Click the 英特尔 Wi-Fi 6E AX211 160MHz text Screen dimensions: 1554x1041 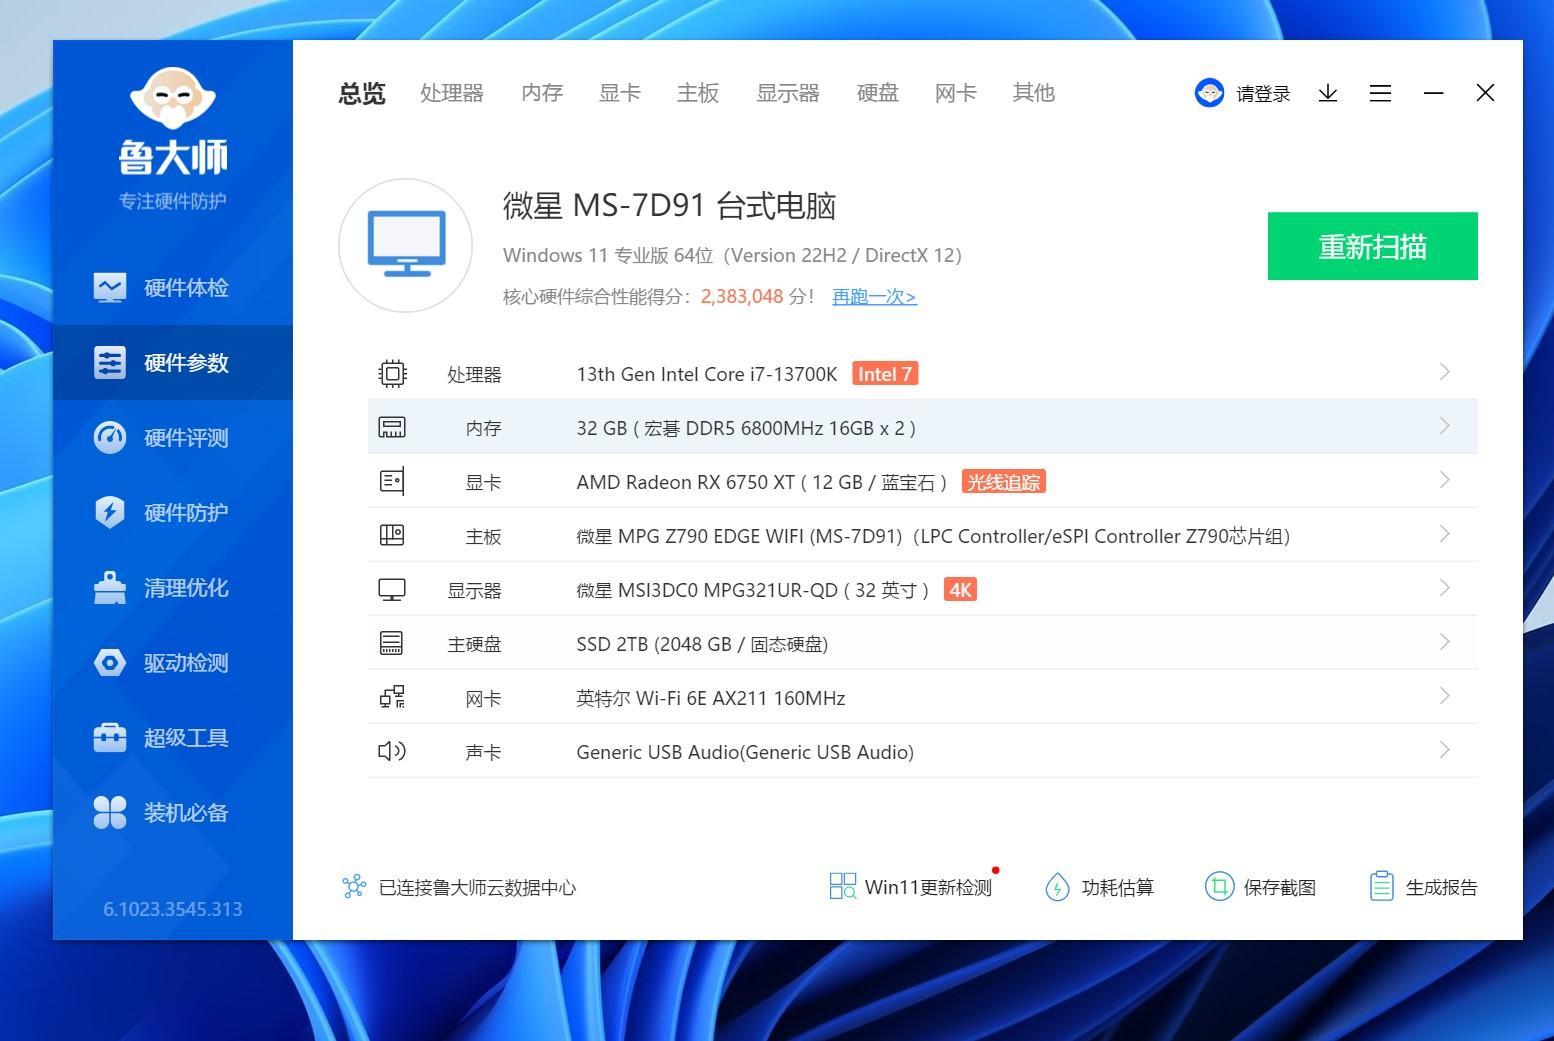coord(711,698)
